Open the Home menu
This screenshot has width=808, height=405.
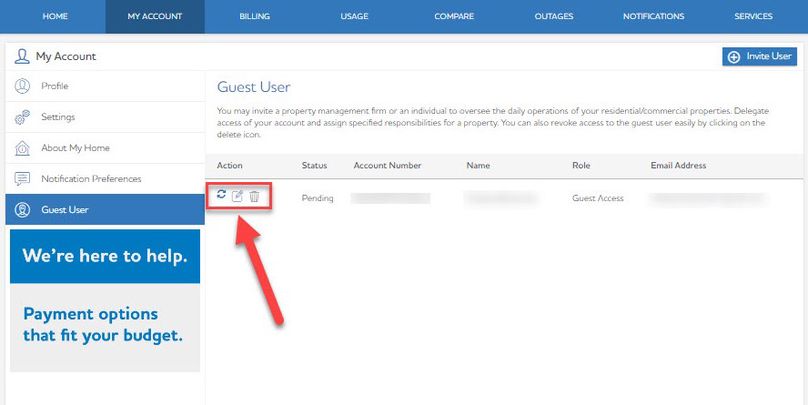[x=55, y=17]
